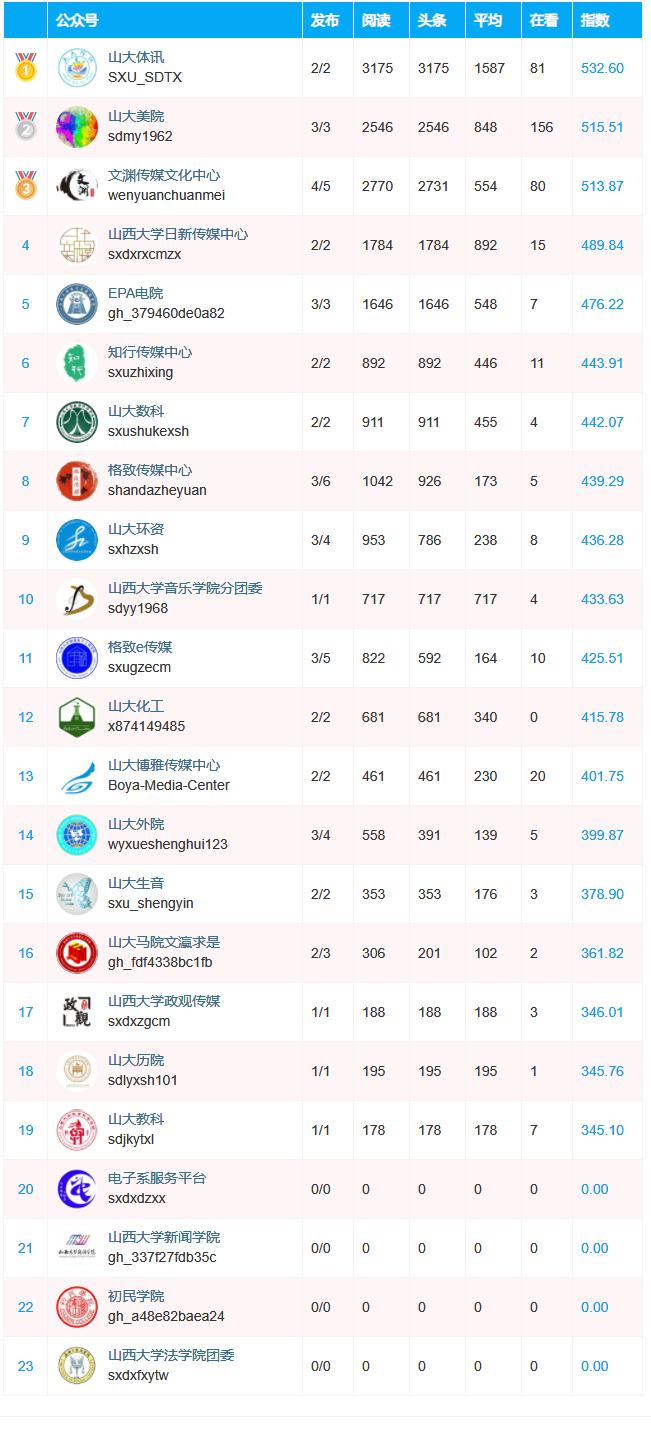Screen dimensions: 651x1450
Task: Click the 知行传媒中心 green avatar
Action: (77, 363)
